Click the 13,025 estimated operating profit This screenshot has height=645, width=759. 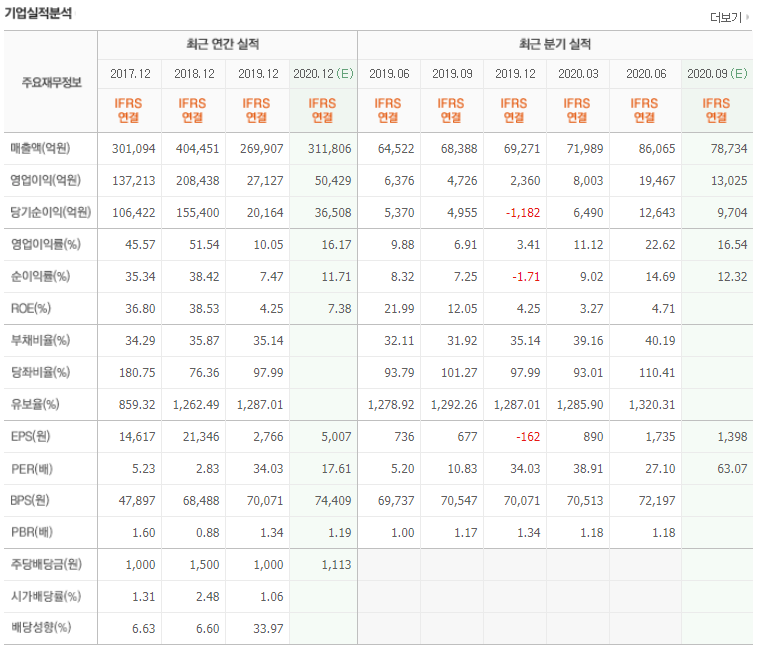(729, 181)
